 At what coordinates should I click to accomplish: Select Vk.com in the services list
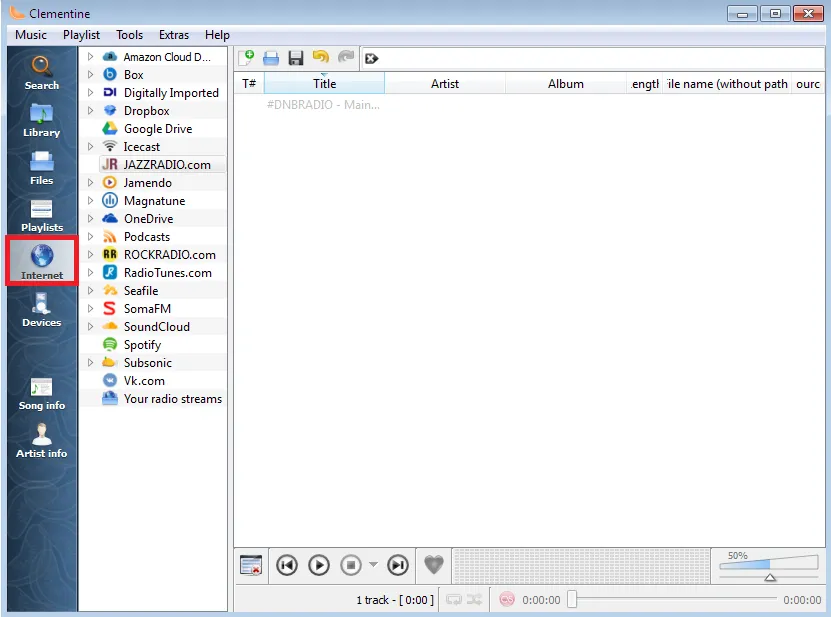(x=144, y=381)
